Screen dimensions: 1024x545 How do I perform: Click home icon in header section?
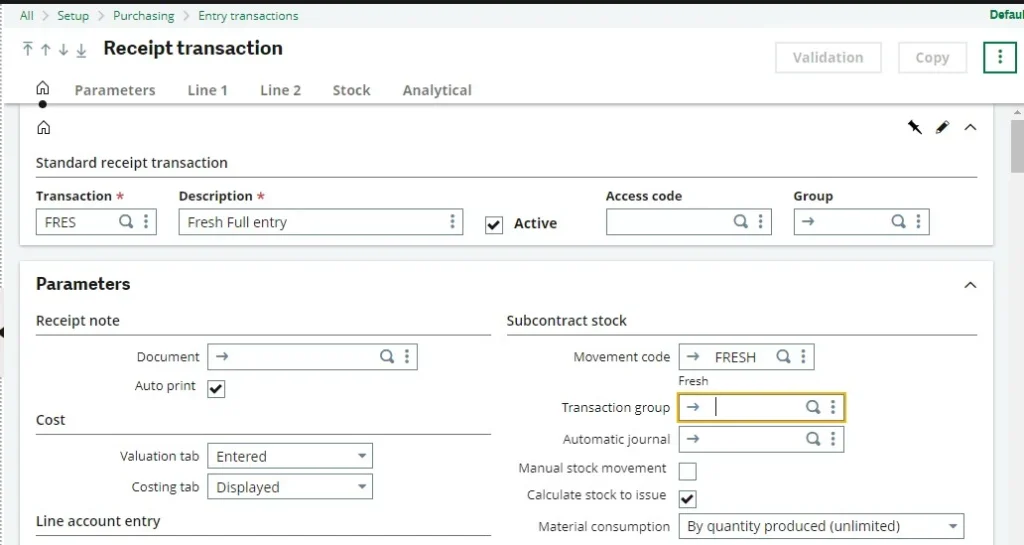pyautogui.click(x=44, y=127)
